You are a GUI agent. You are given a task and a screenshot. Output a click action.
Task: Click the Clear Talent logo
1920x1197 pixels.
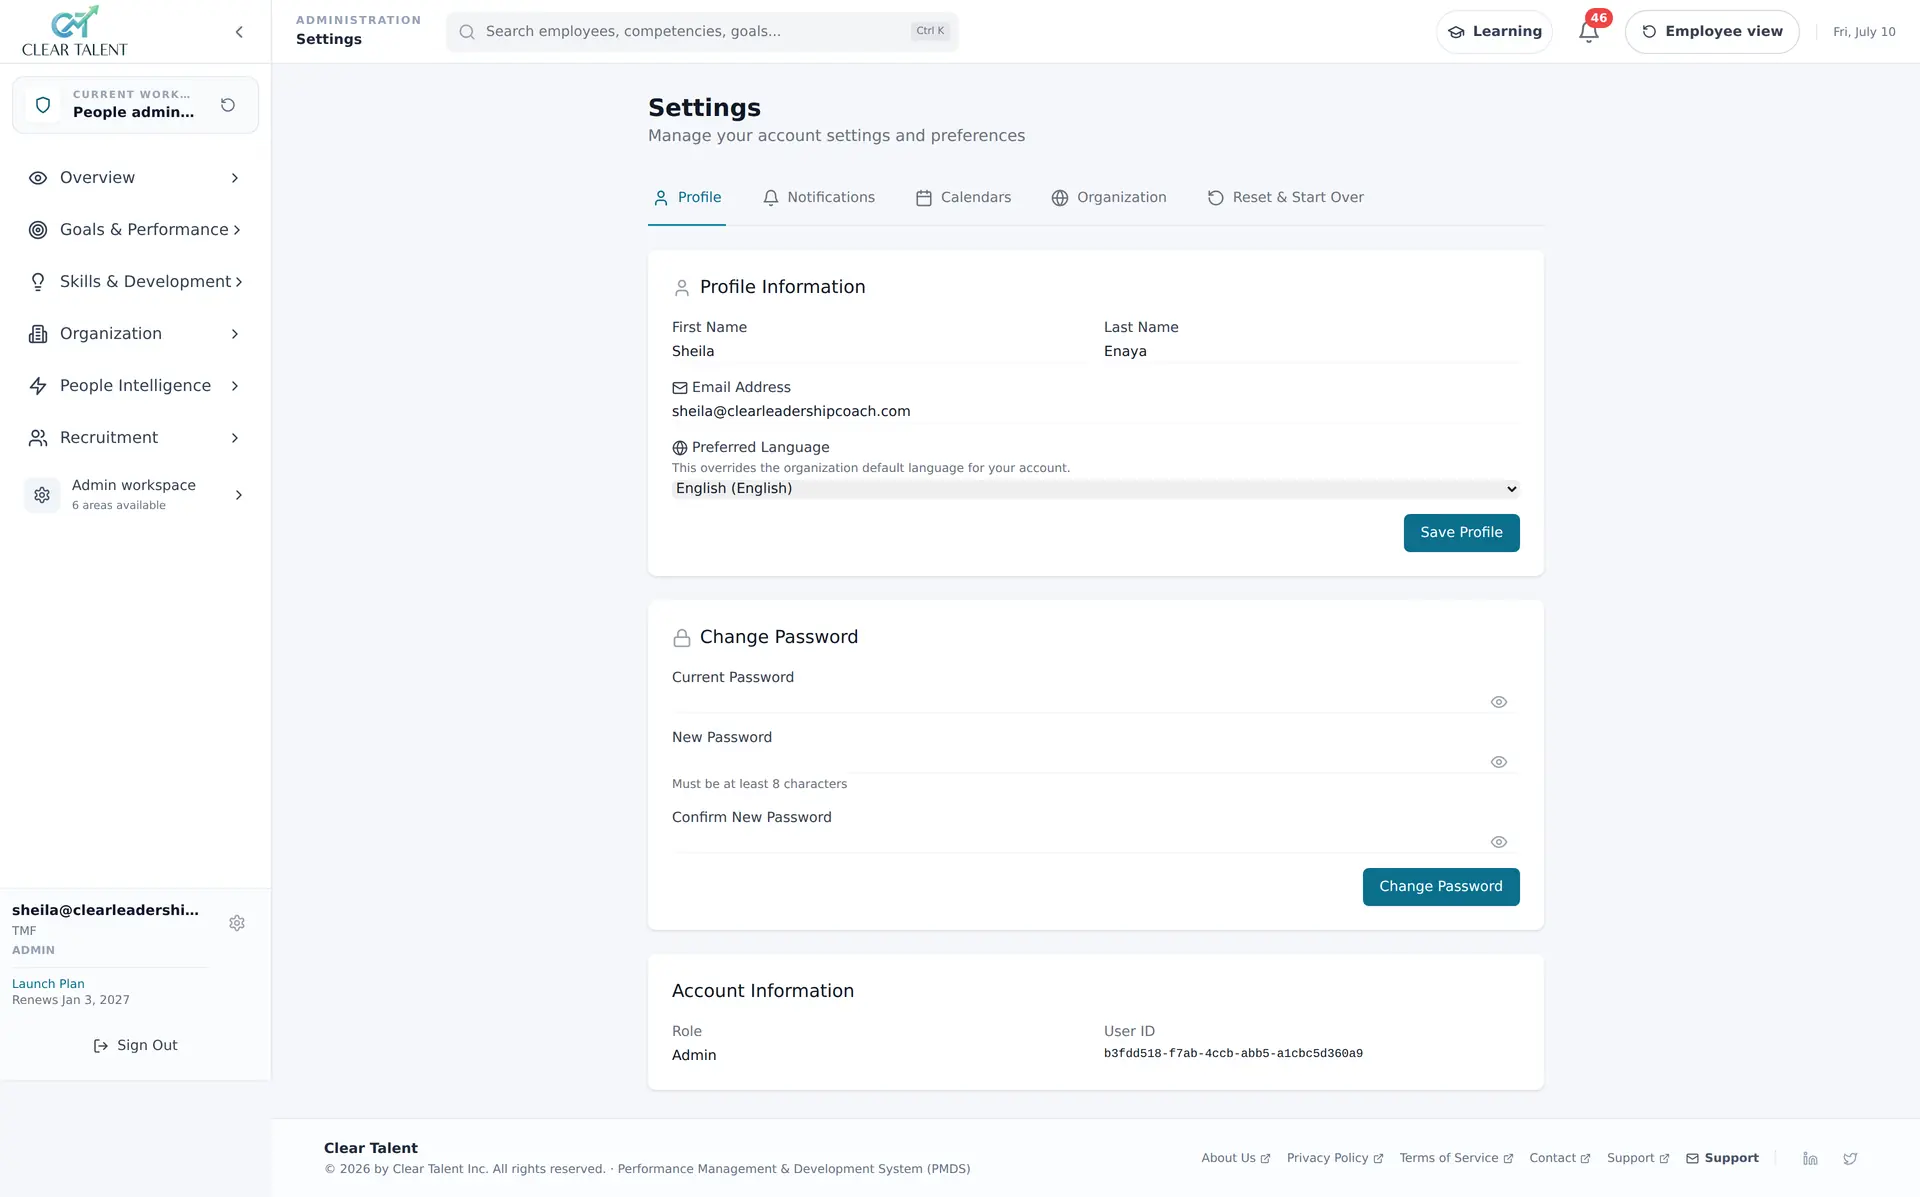75,31
